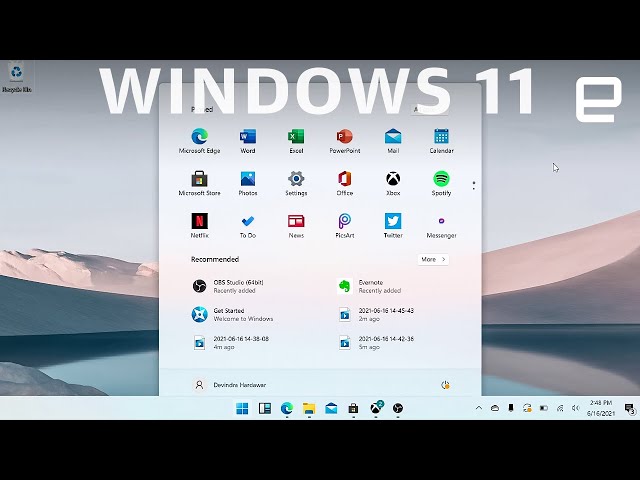
Task: Launch PicsArt from pinned apps
Action: (x=344, y=226)
